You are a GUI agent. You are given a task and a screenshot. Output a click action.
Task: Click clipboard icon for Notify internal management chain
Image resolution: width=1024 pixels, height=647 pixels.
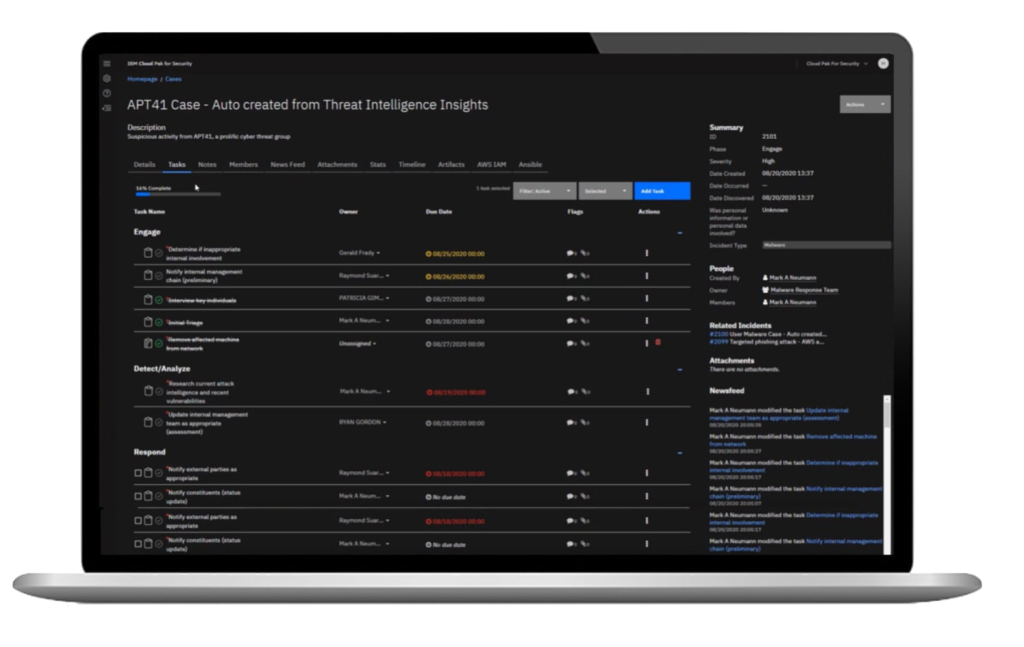148,276
